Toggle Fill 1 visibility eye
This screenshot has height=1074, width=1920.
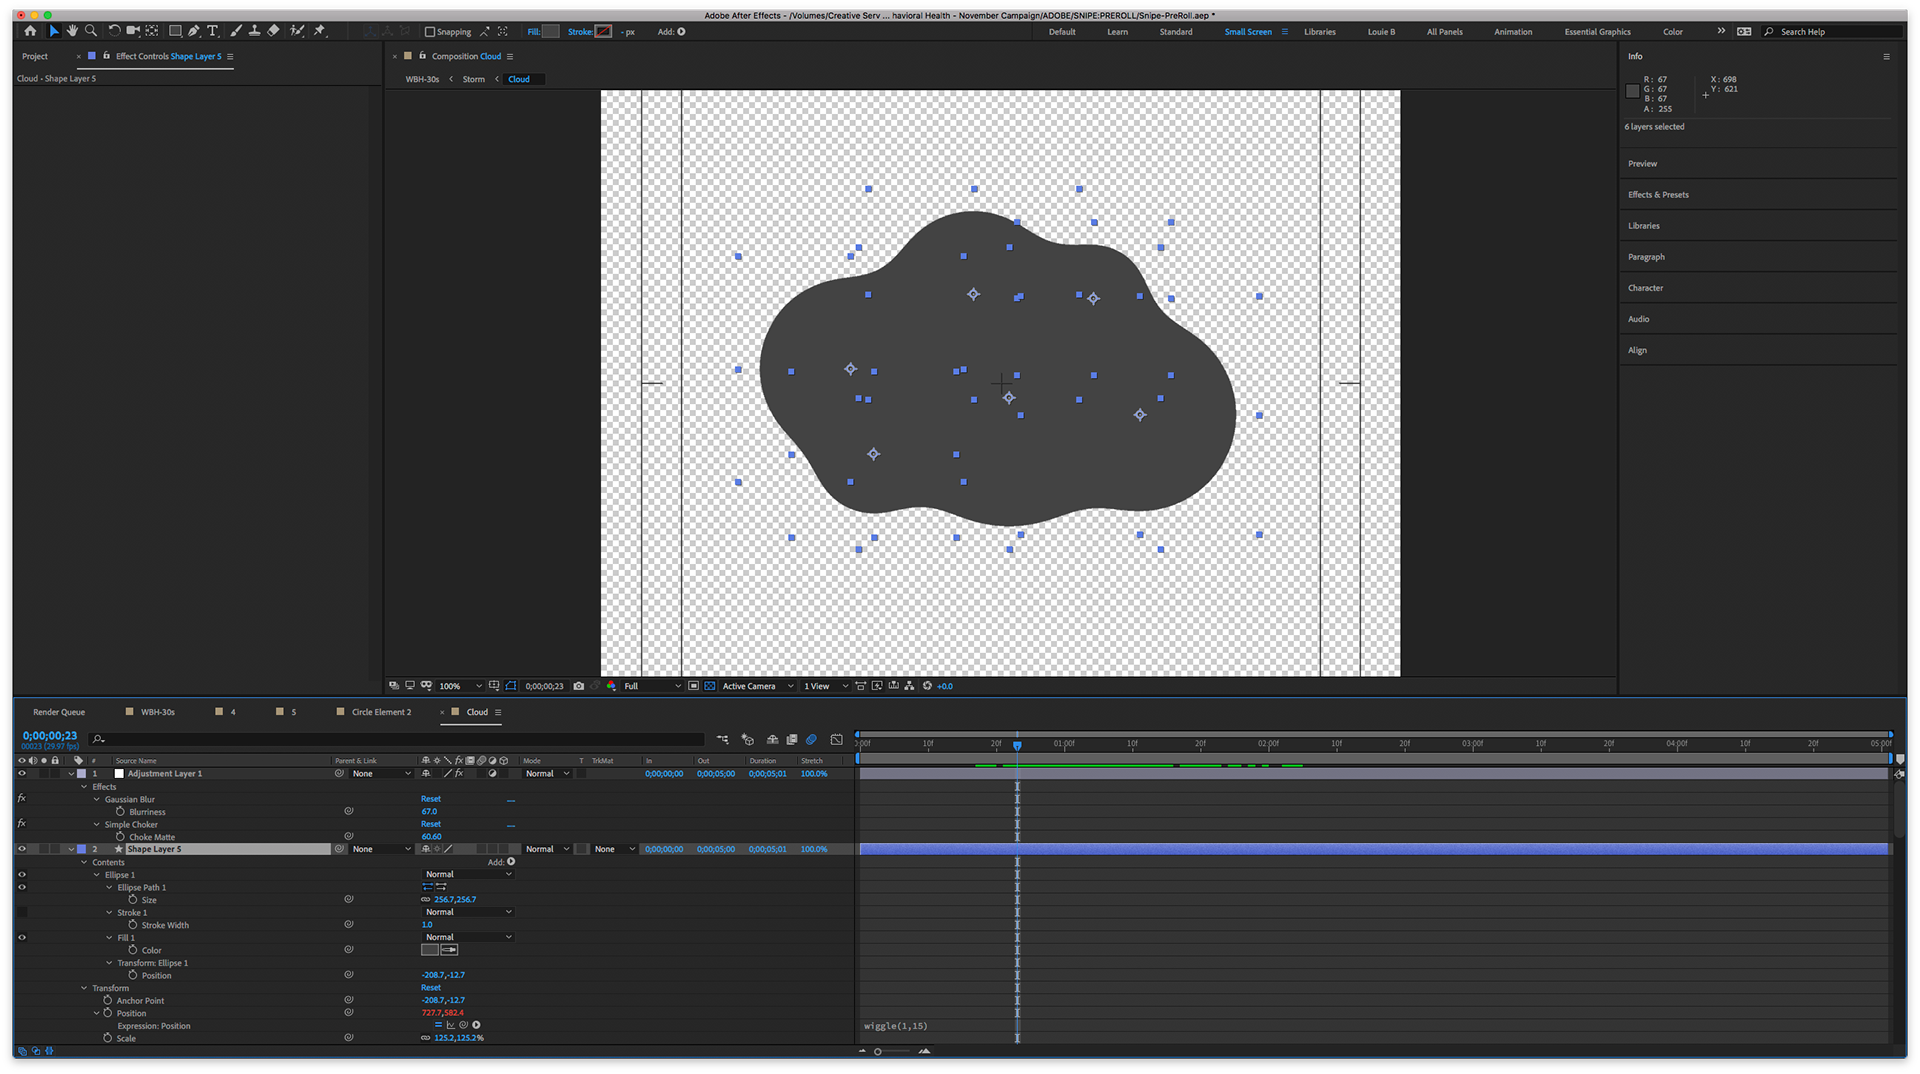22,938
